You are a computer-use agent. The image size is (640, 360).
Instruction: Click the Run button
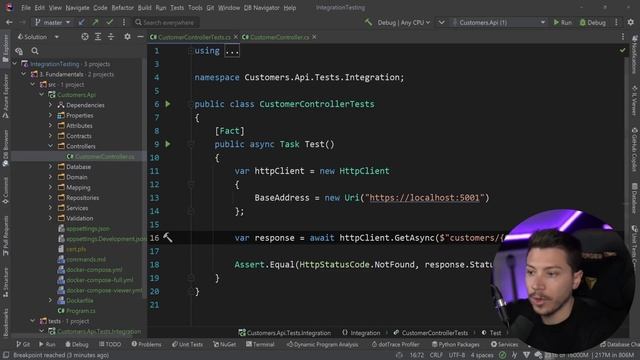(x=562, y=22)
